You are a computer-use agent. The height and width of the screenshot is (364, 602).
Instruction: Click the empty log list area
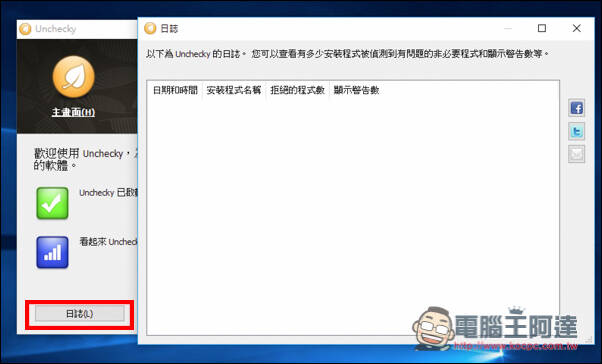click(353, 215)
